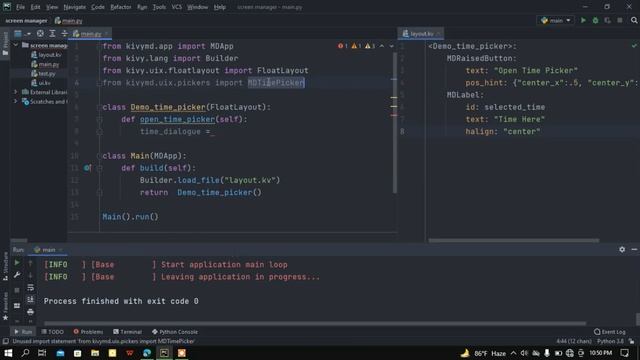The width and height of the screenshot is (640, 360).
Task: Click main.py editor vertical scrollbar
Action: (394, 122)
